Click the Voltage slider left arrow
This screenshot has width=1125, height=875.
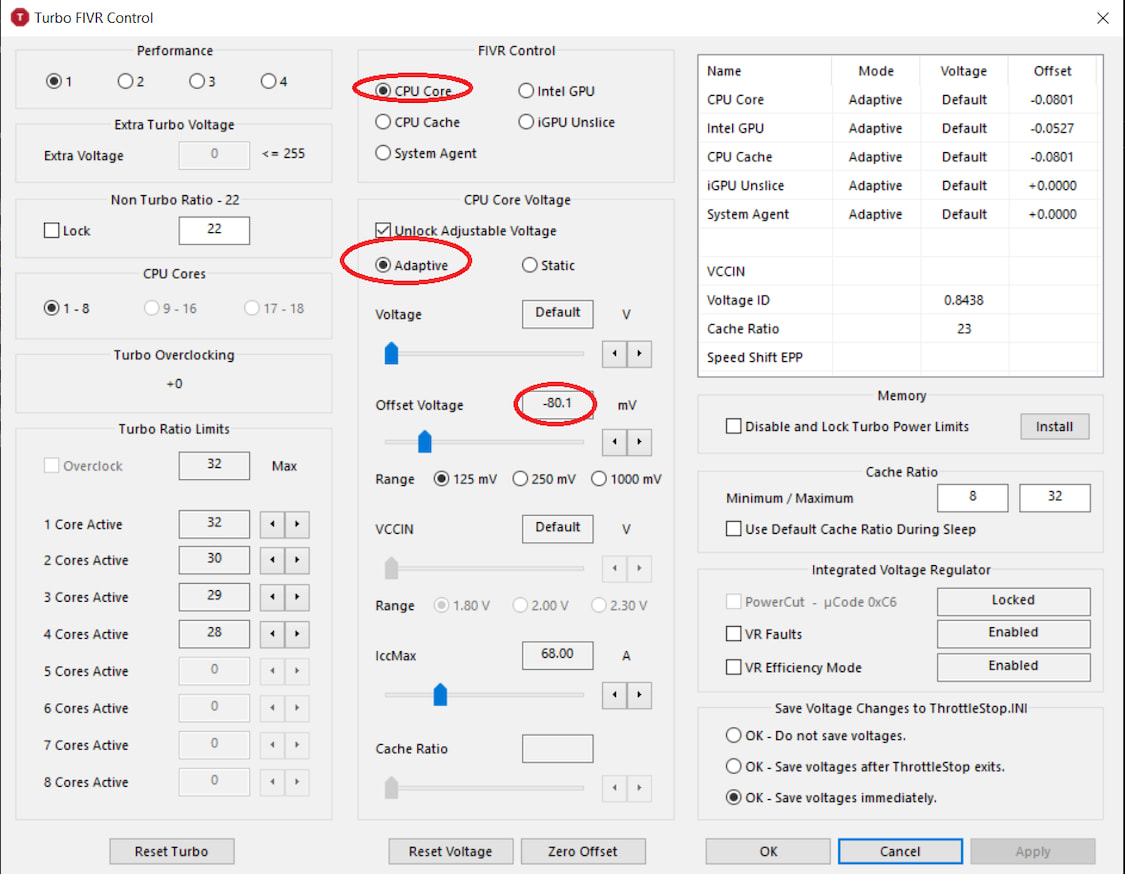614,354
